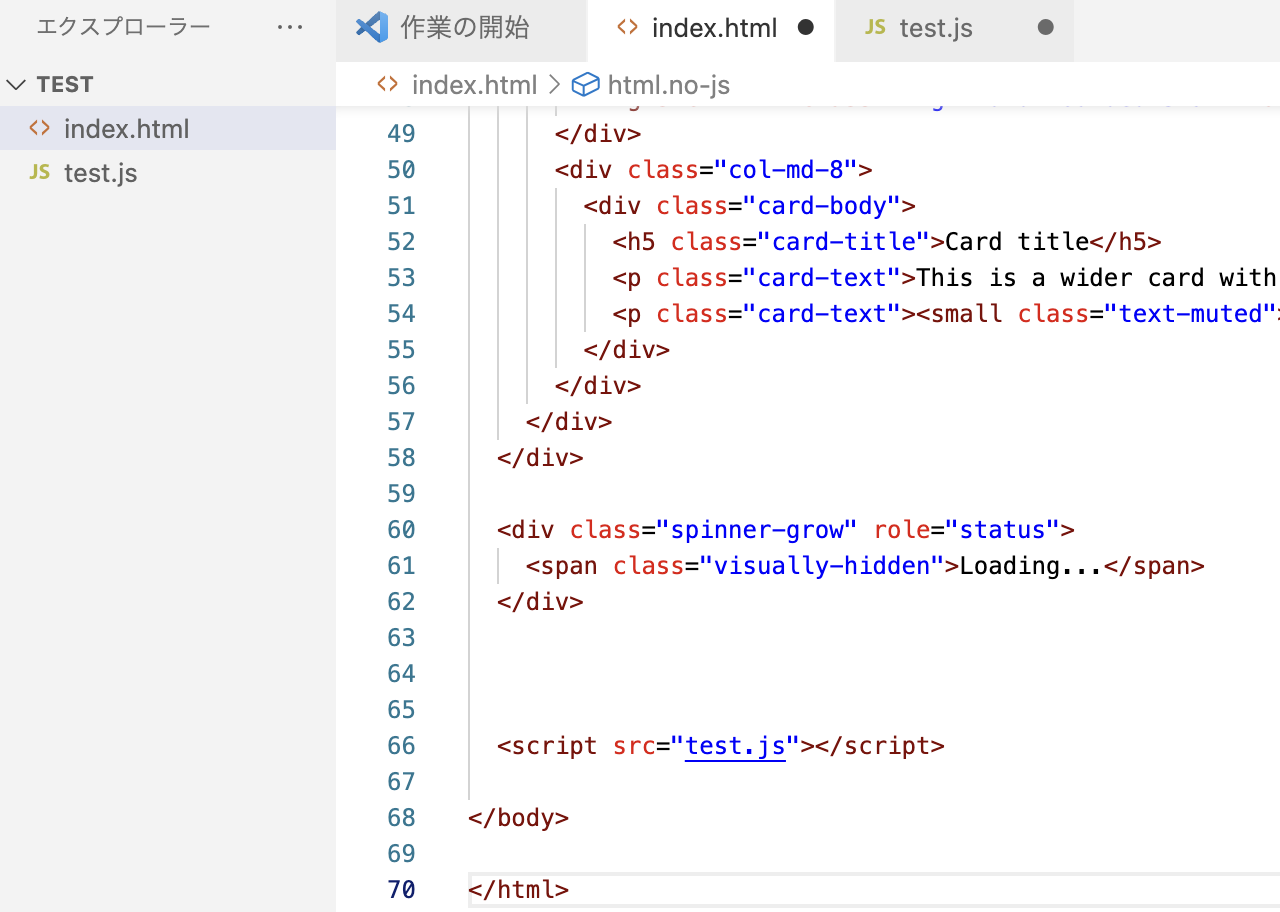1280x912 pixels.
Task: Click line number 50 in the gutter
Action: click(401, 170)
